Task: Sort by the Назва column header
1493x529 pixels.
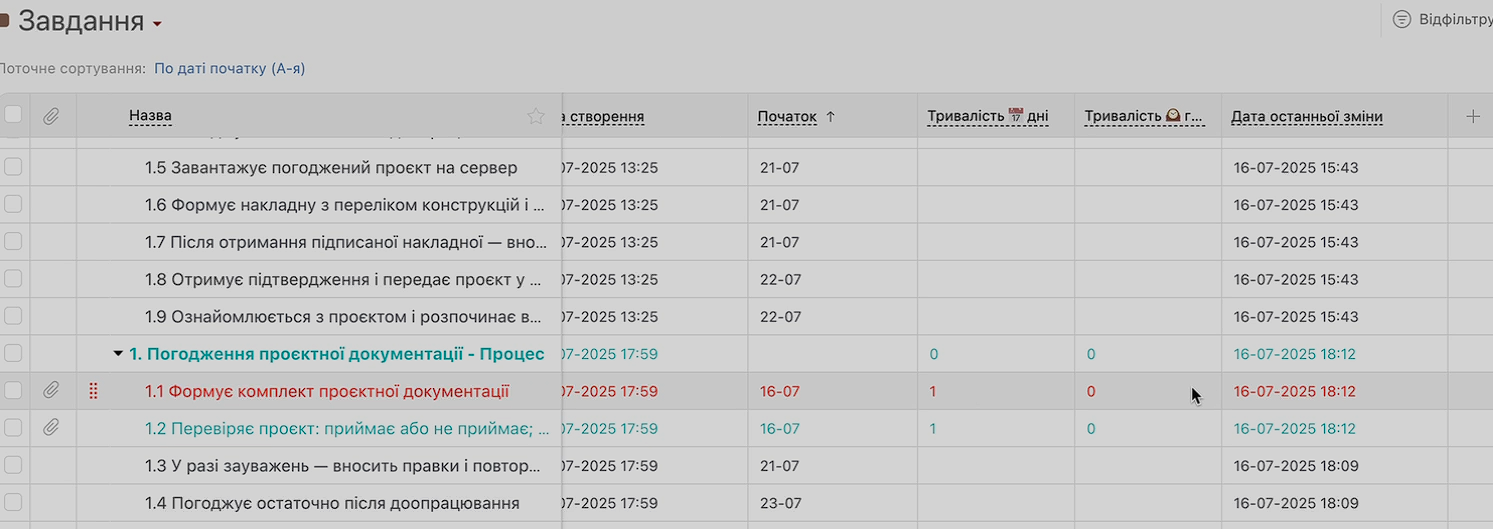Action: [150, 116]
